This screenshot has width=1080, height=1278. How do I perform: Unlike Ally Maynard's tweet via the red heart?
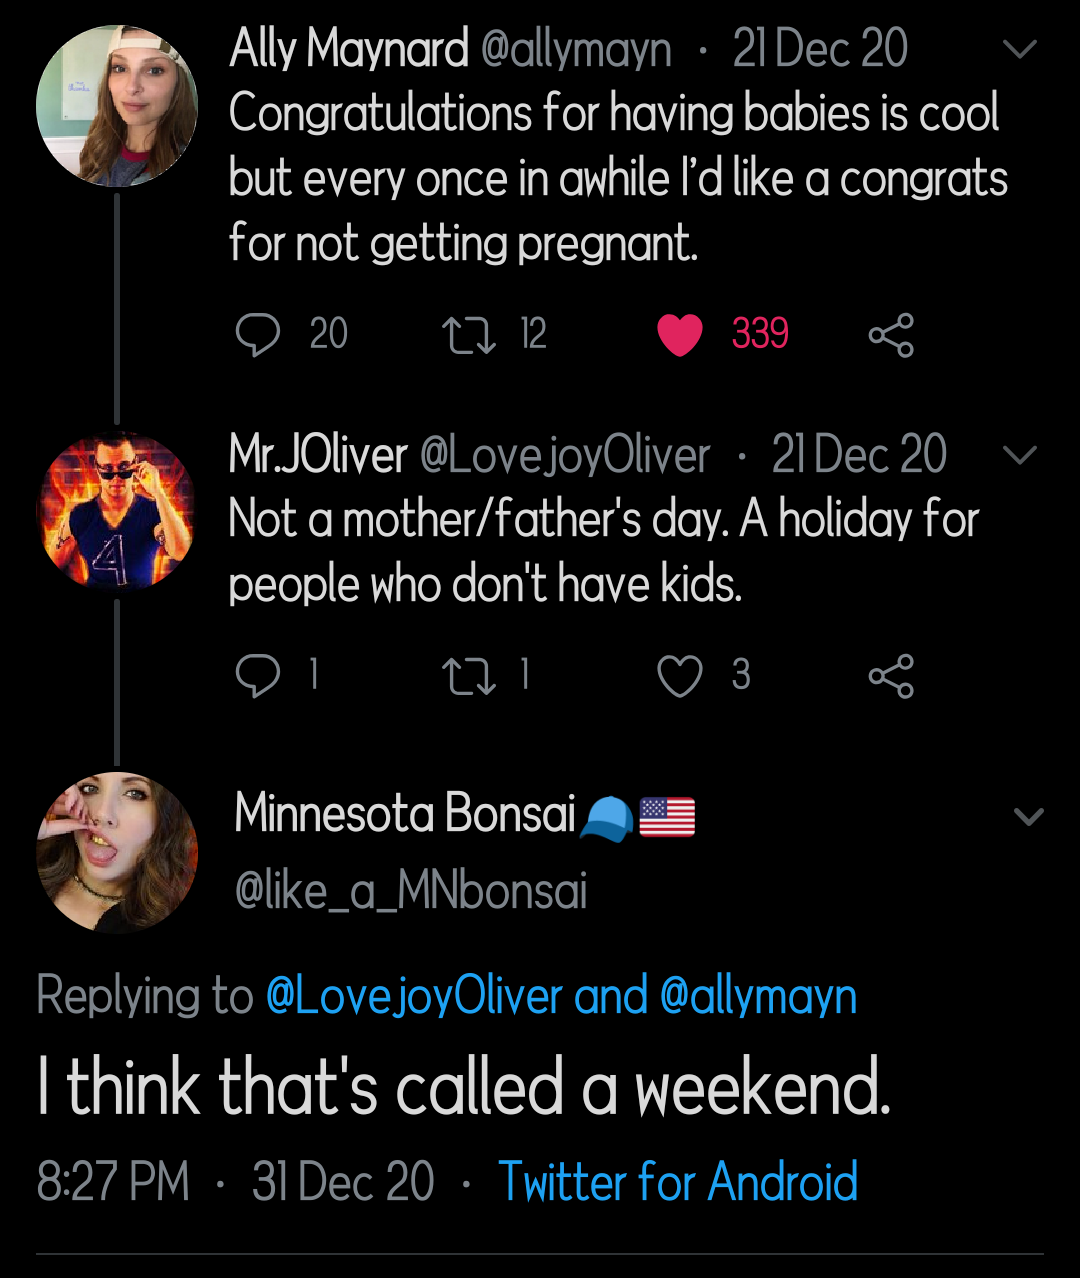coord(681,335)
